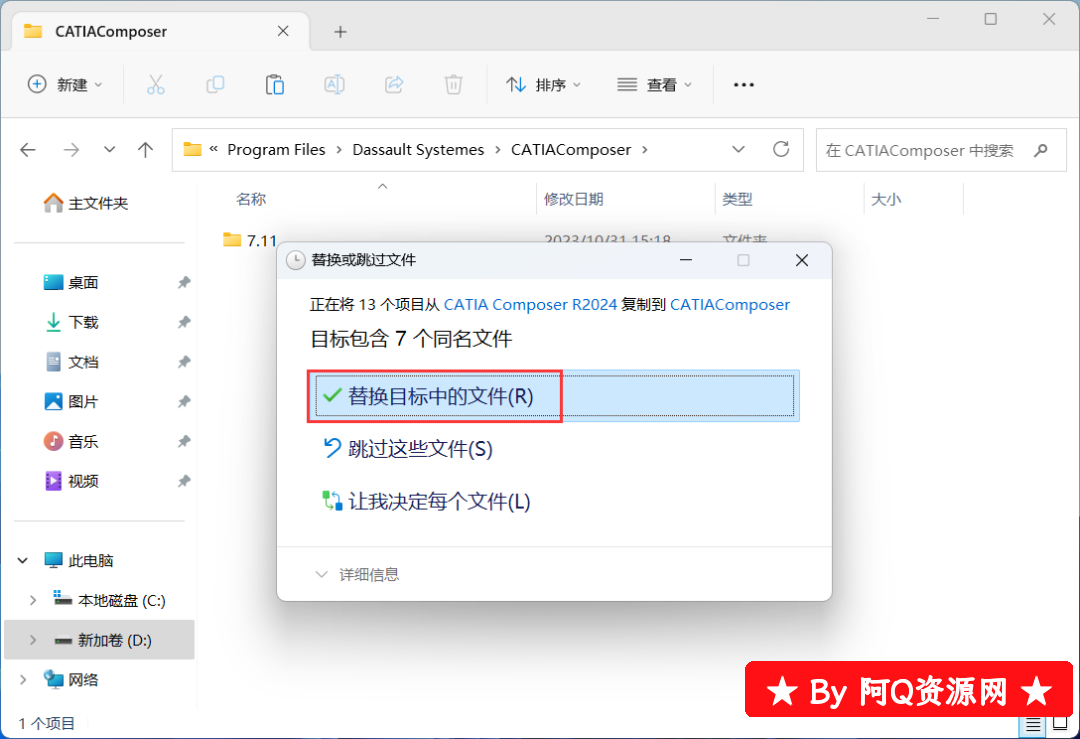Expand 详细信息 in the dialog
1080x739 pixels.
(x=357, y=574)
